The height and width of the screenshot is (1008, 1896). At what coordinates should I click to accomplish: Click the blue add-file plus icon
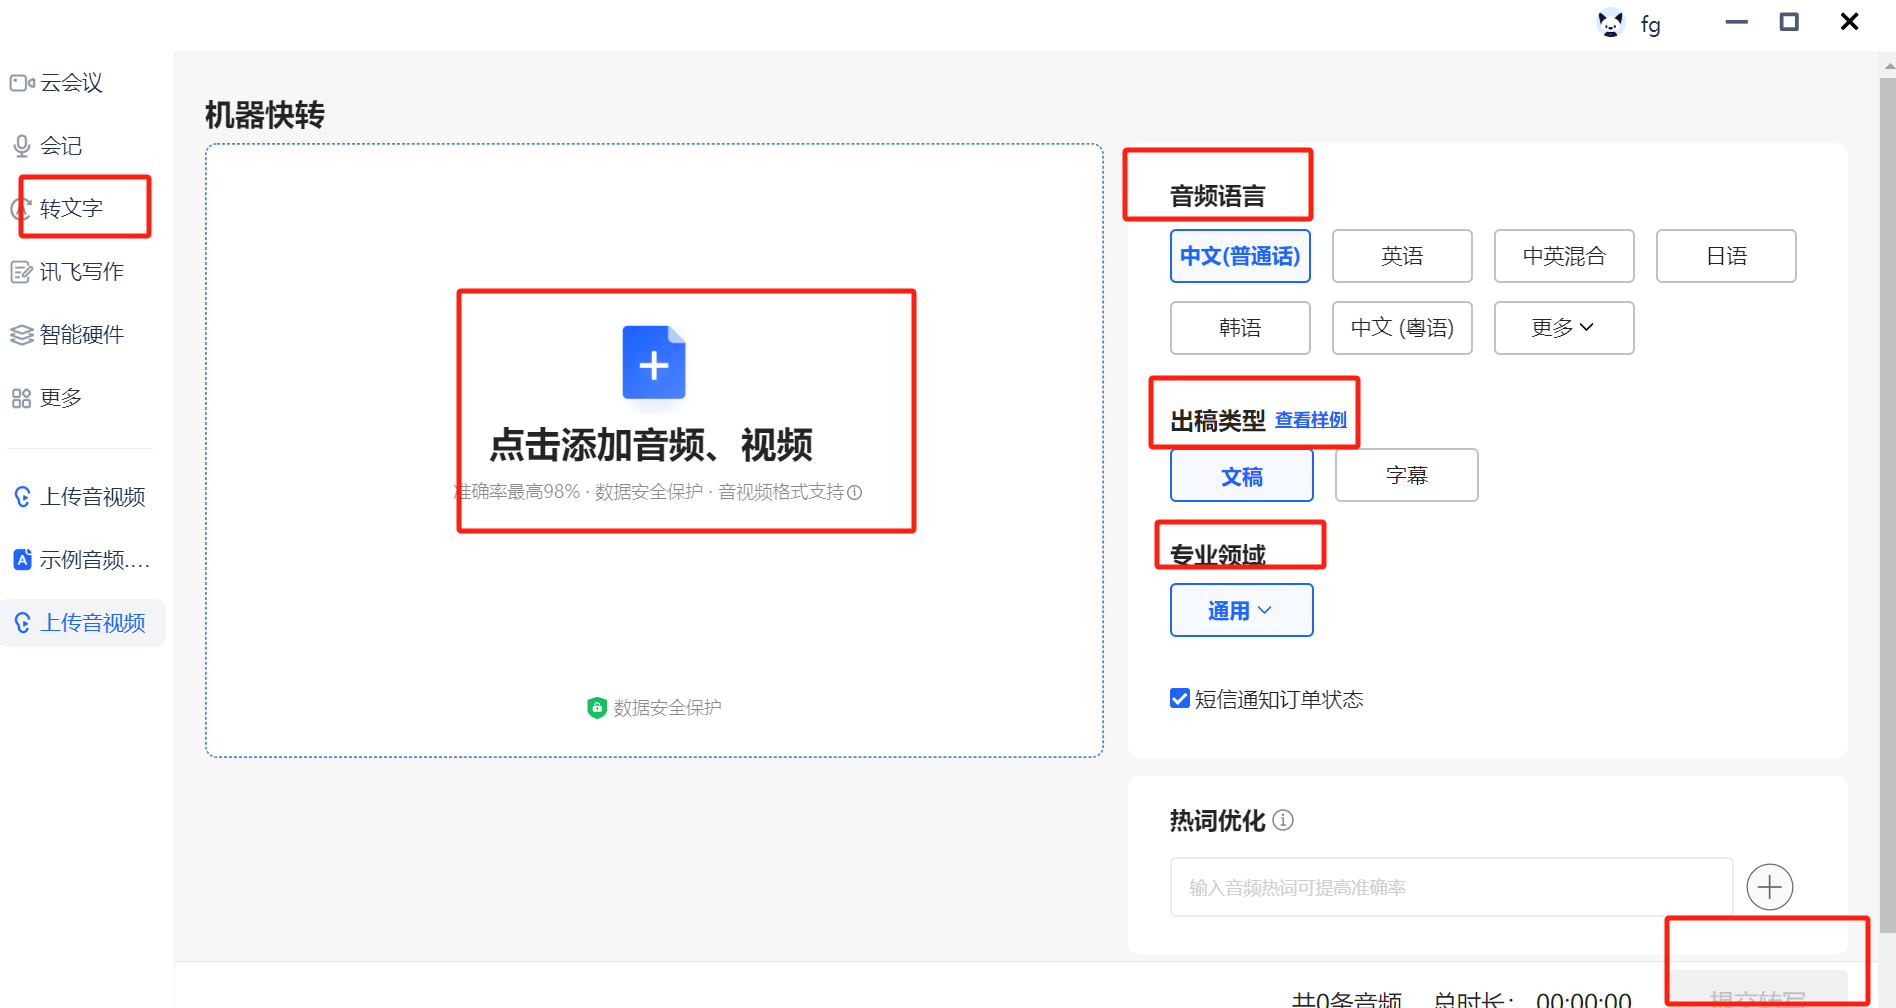[654, 363]
